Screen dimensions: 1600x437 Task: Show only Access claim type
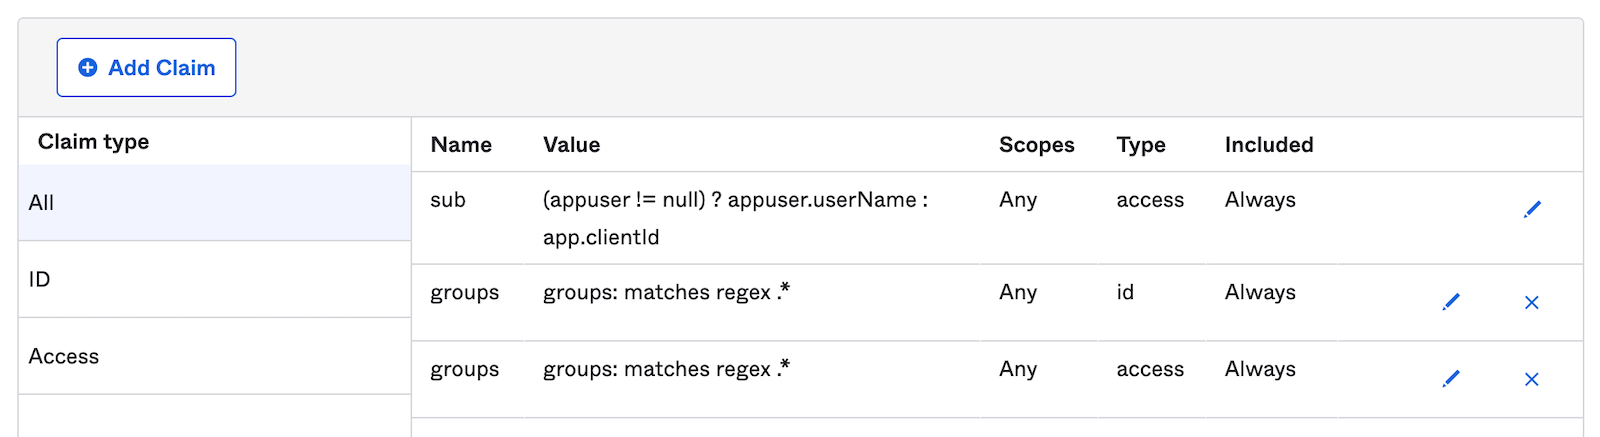point(214,356)
